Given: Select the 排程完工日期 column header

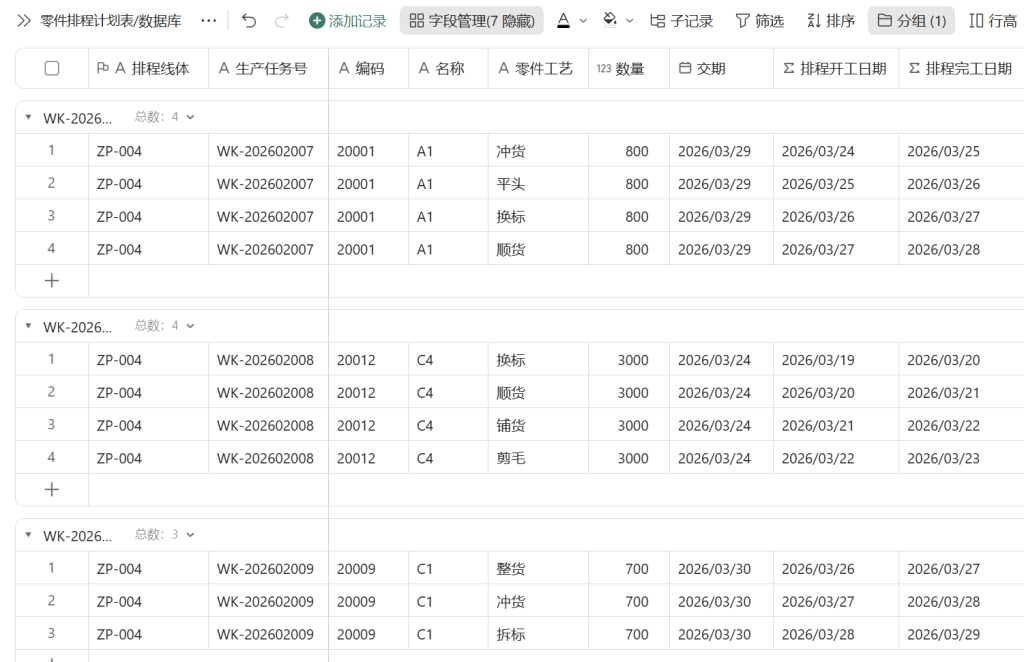Looking at the screenshot, I should coord(961,68).
